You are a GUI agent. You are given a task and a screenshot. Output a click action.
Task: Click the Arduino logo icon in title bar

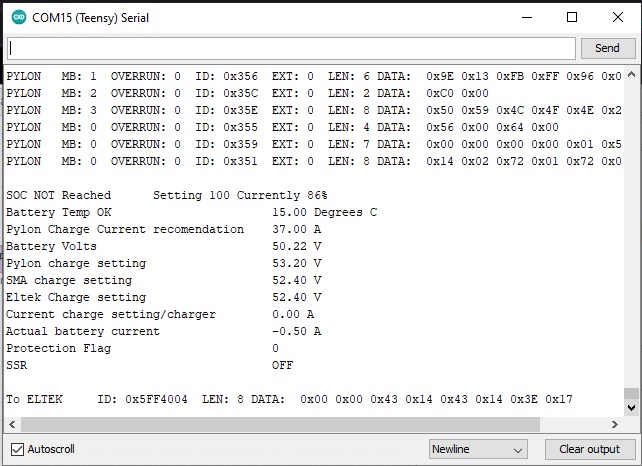(x=19, y=17)
